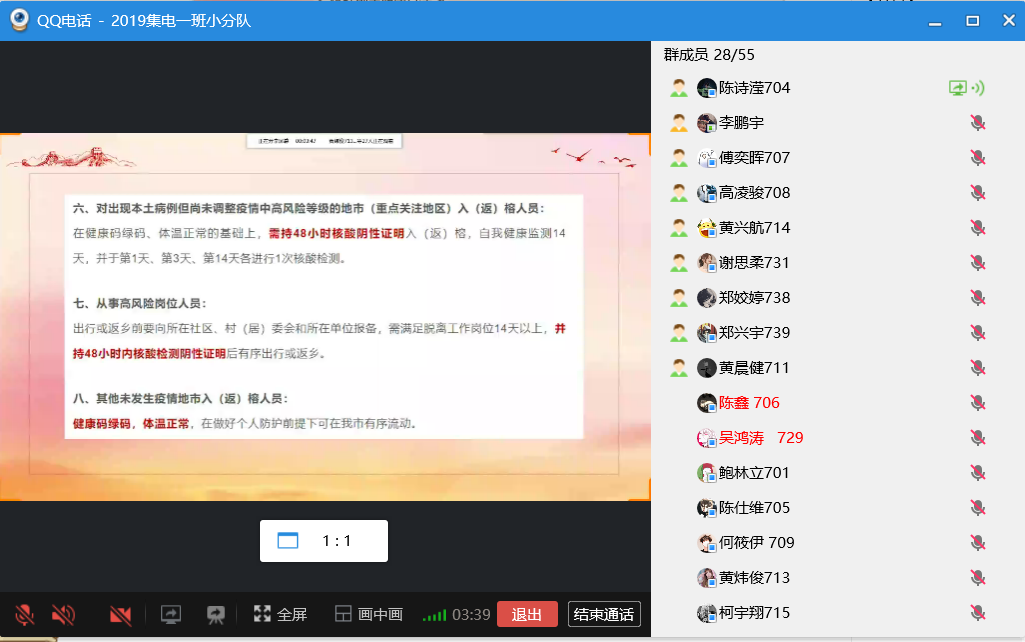This screenshot has width=1025, height=642.
Task: Click the window fit icon beside 1:1
Action: (x=288, y=541)
